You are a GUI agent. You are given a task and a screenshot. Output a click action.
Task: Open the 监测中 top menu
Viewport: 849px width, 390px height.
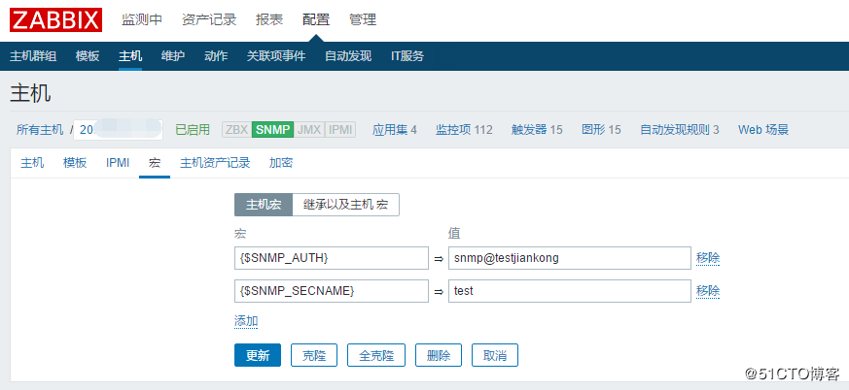pos(142,20)
